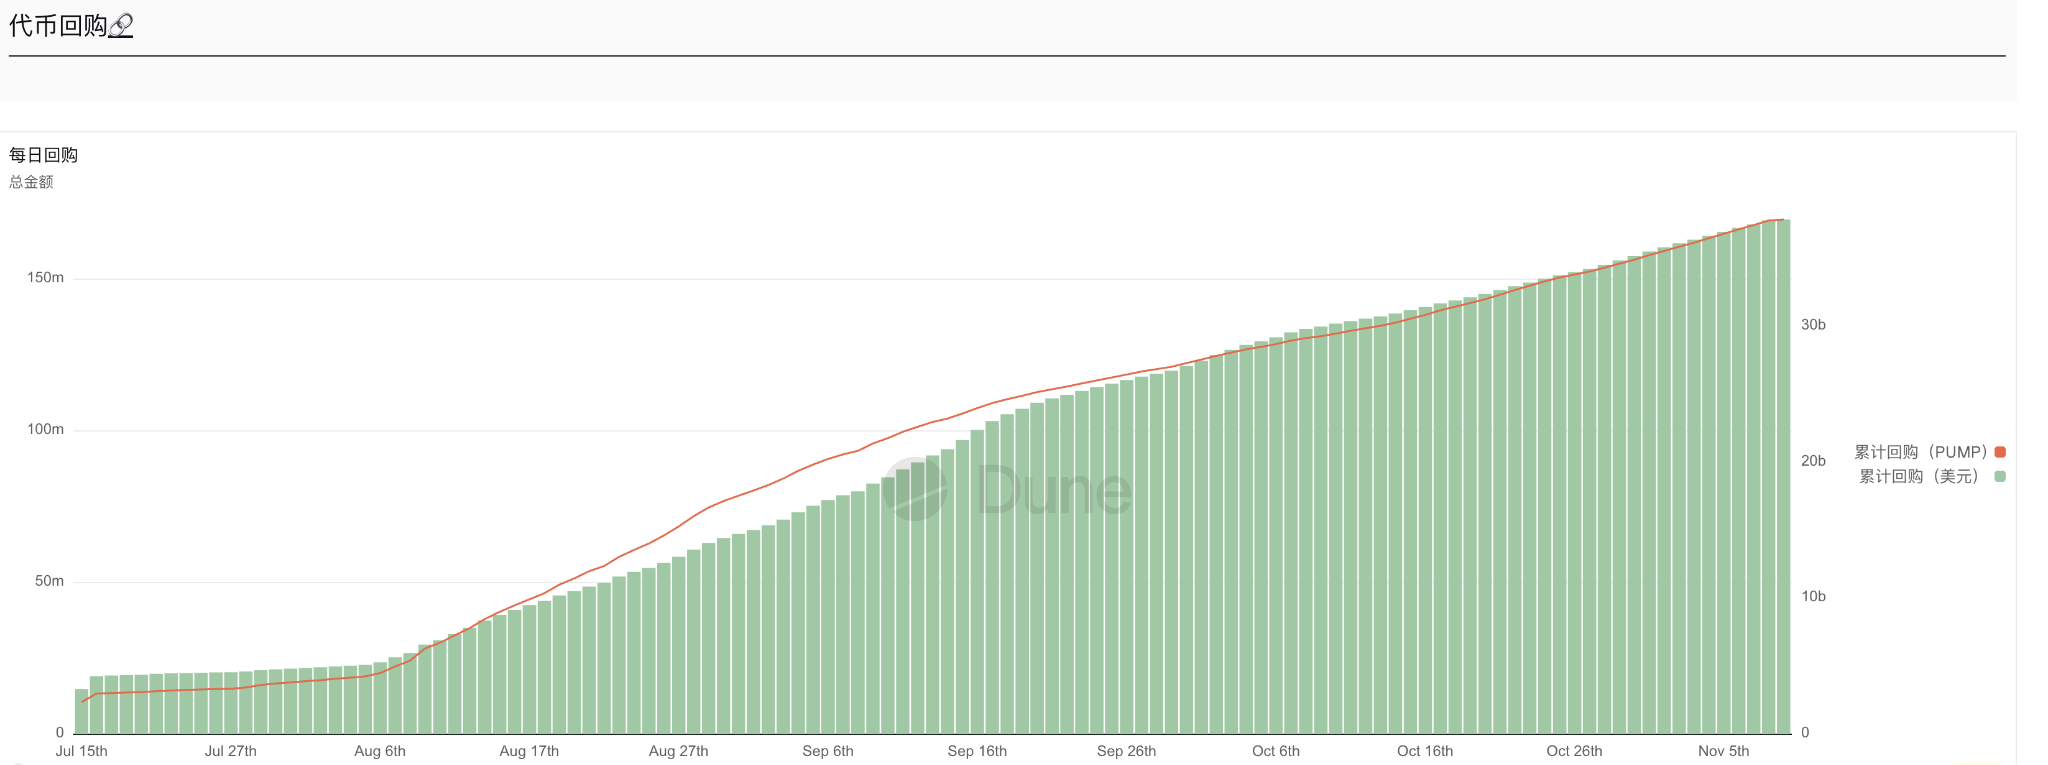Toggle the 累计回购（美元）legend label
Image resolution: width=2048 pixels, height=765 pixels.
pos(1920,476)
